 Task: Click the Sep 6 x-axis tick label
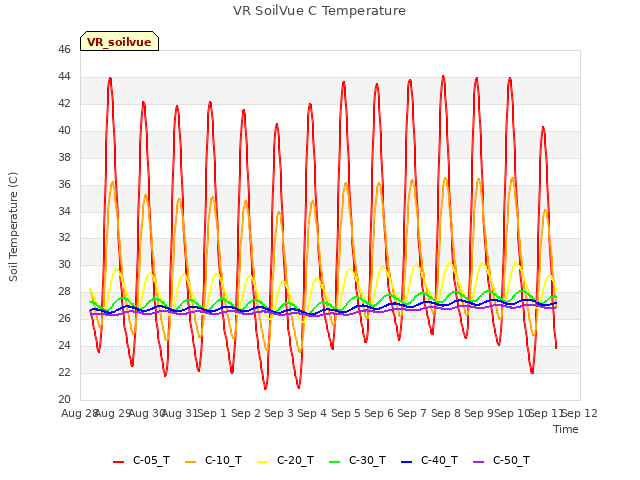click(379, 413)
